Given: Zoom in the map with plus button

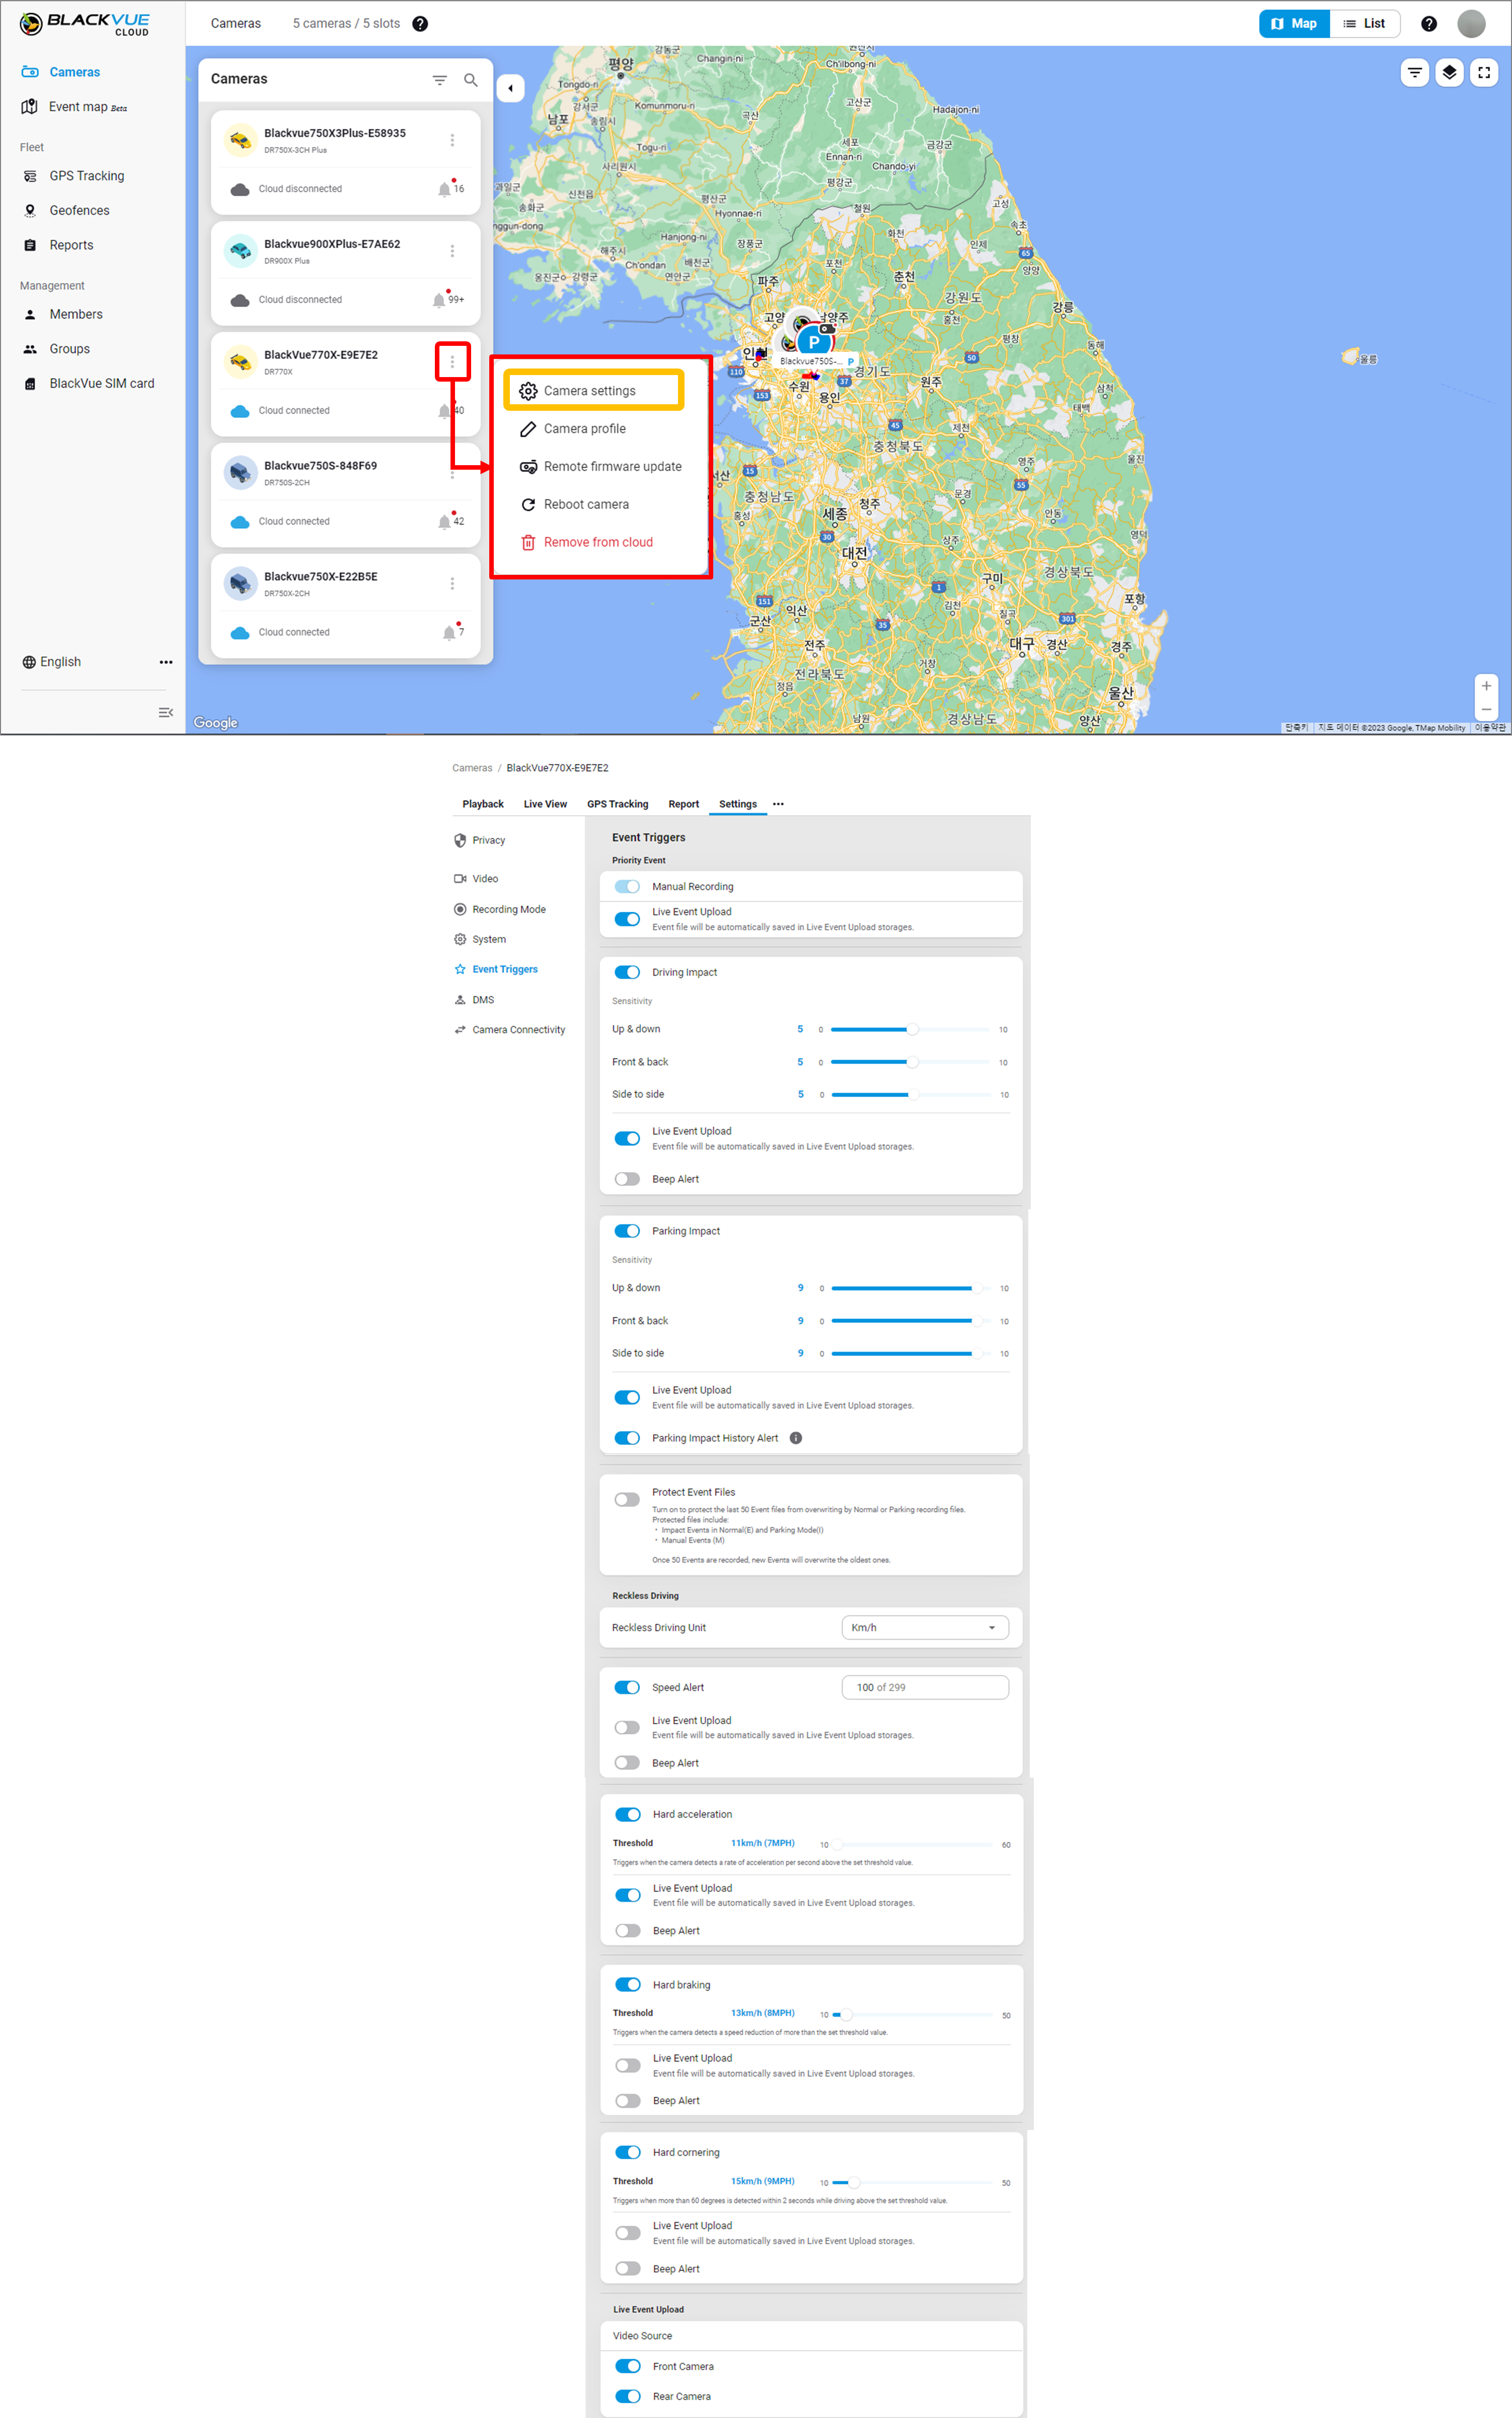Looking at the screenshot, I should click(x=1486, y=686).
